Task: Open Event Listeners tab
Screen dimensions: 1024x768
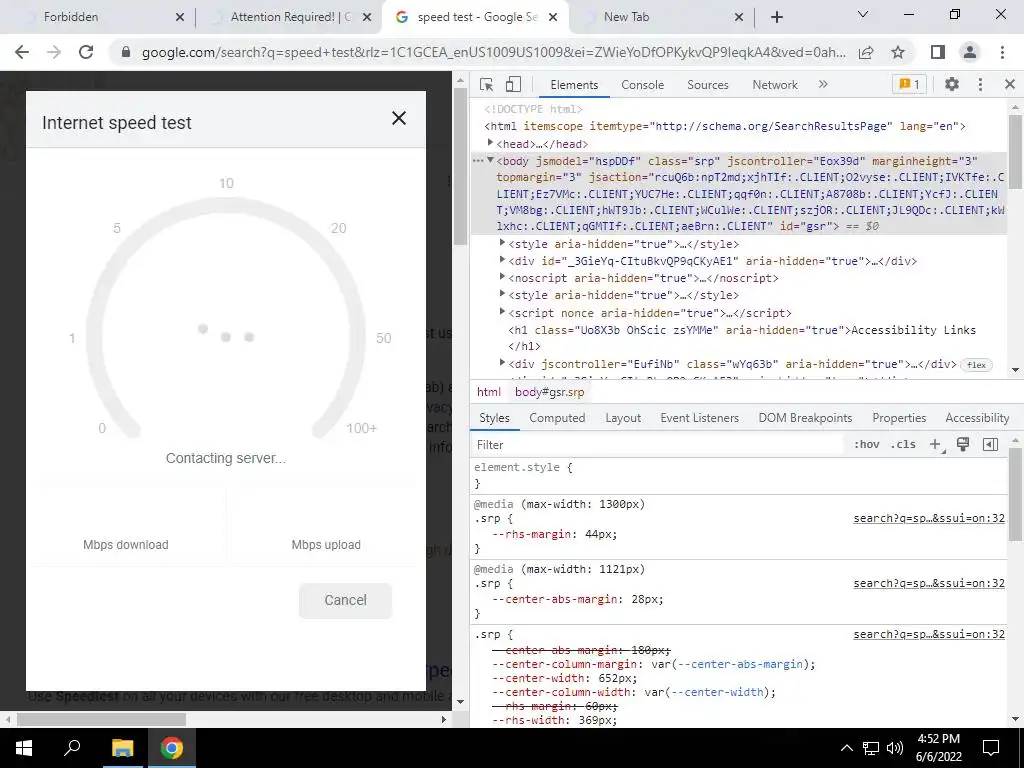Action: 699,418
